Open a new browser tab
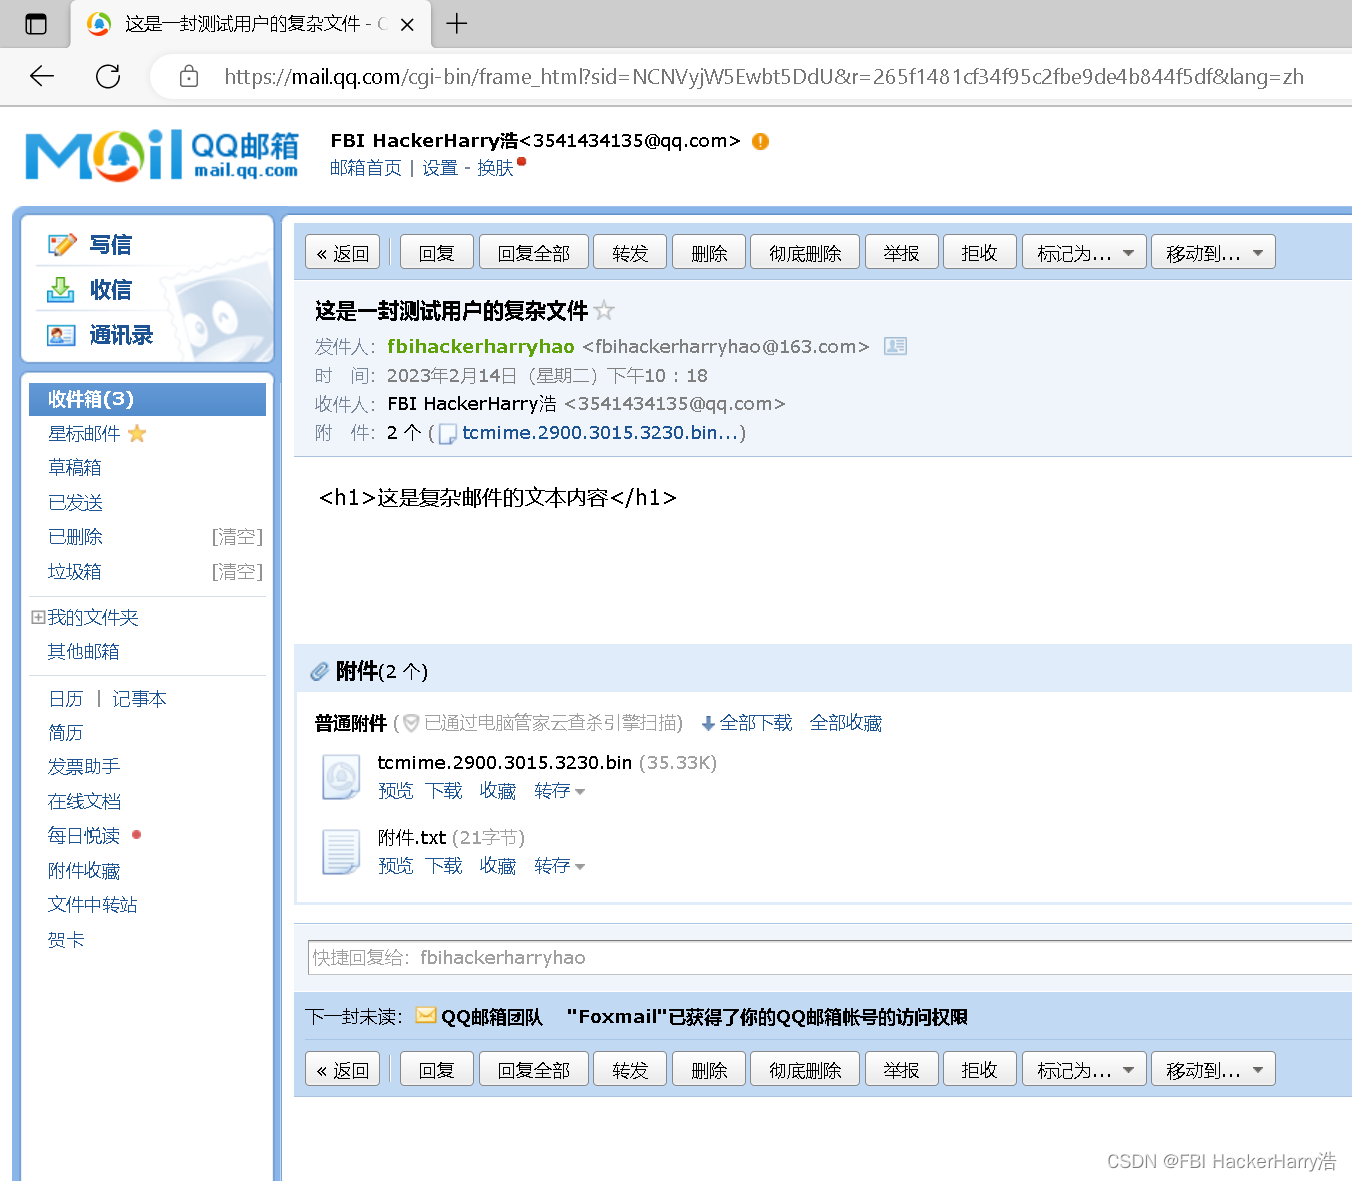Image resolution: width=1352 pixels, height=1181 pixels. (457, 23)
